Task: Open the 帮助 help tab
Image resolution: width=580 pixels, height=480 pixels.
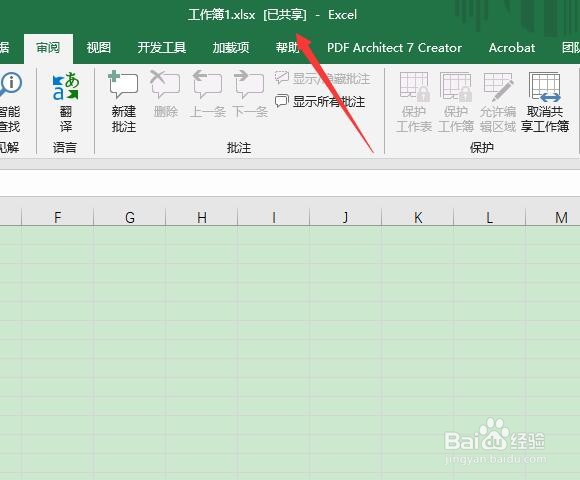Action: [288, 48]
